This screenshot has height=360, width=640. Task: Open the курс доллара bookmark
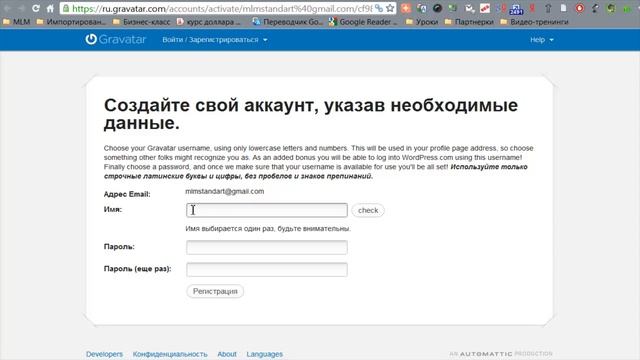click(209, 22)
